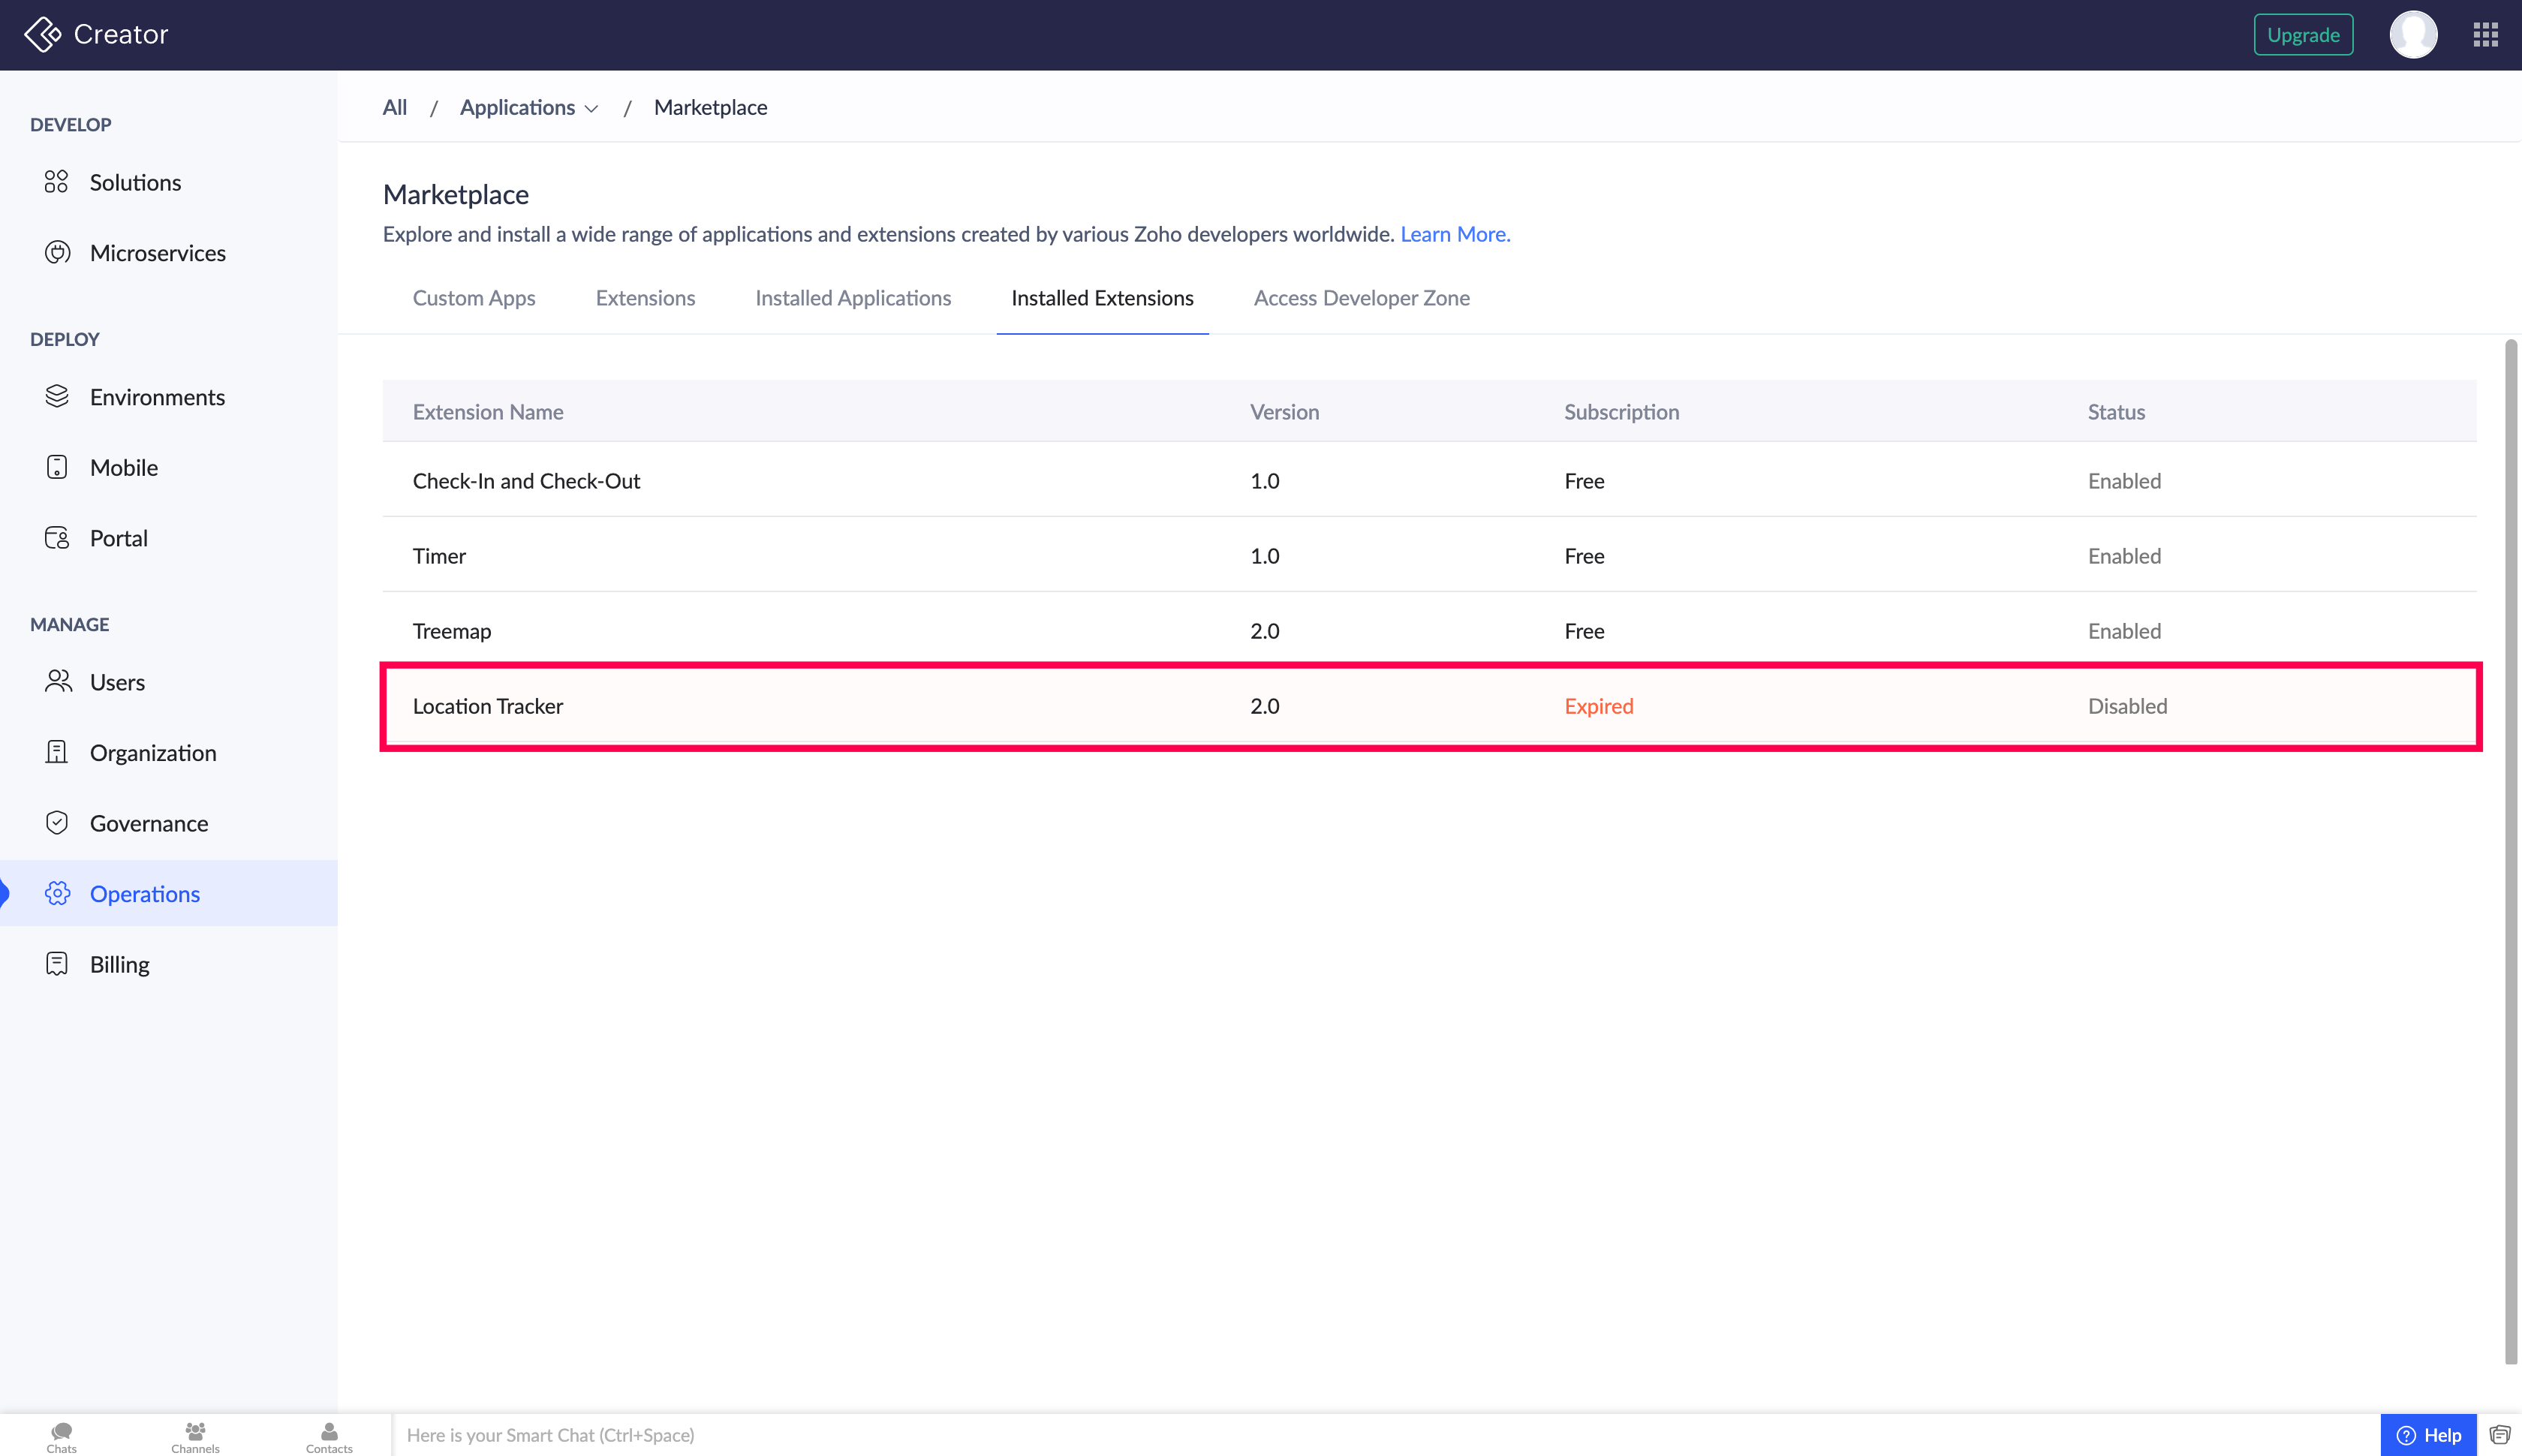The height and width of the screenshot is (1456, 2522).
Task: Click the user profile avatar
Action: click(2412, 35)
